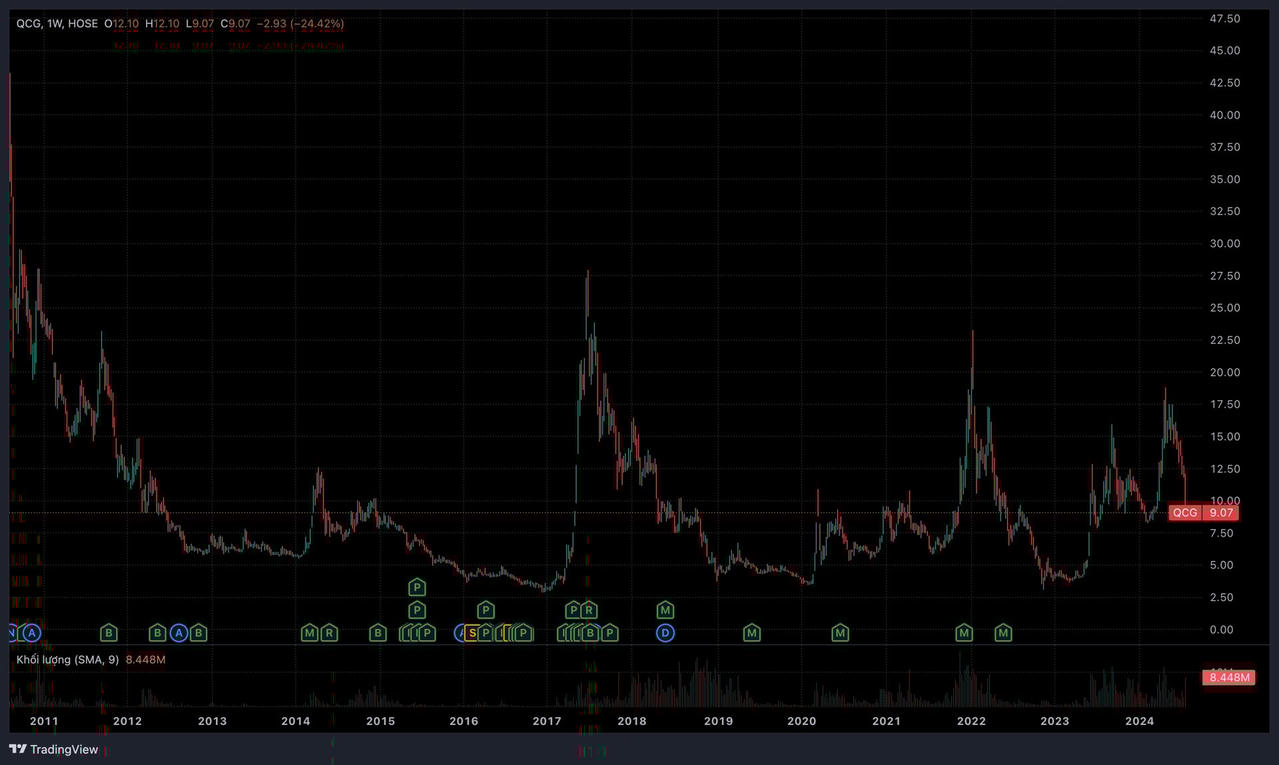This screenshot has width=1279, height=765.
Task: Open the blue A marker between two B markers
Action: [x=178, y=633]
